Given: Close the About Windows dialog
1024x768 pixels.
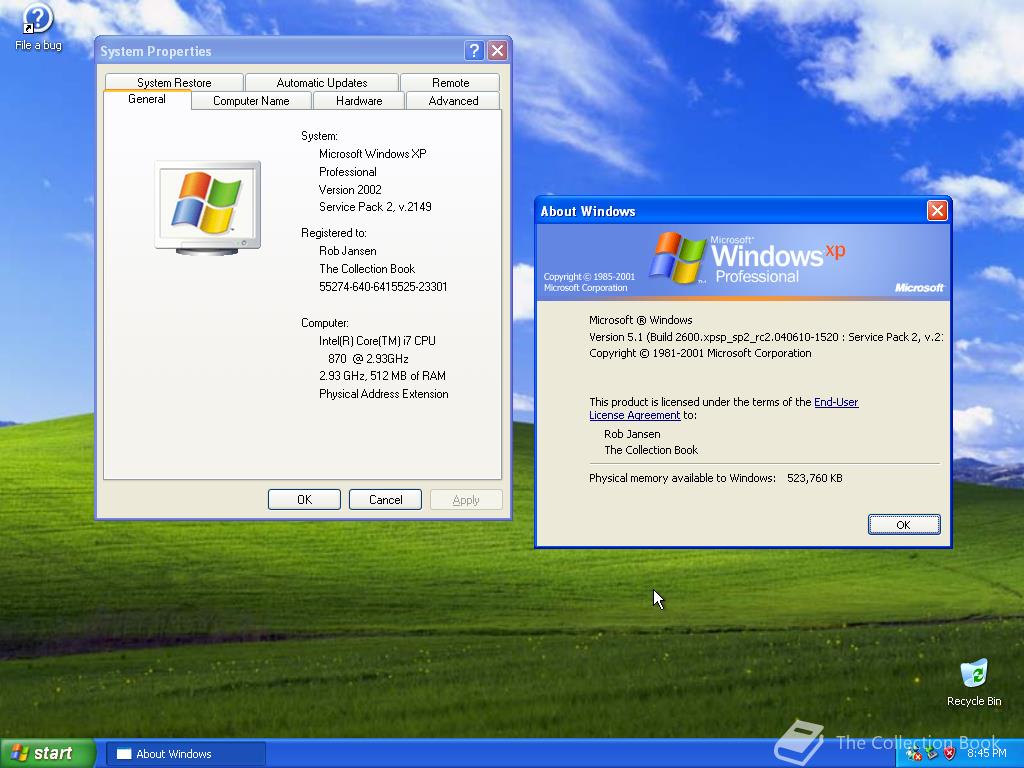Looking at the screenshot, I should [x=937, y=210].
